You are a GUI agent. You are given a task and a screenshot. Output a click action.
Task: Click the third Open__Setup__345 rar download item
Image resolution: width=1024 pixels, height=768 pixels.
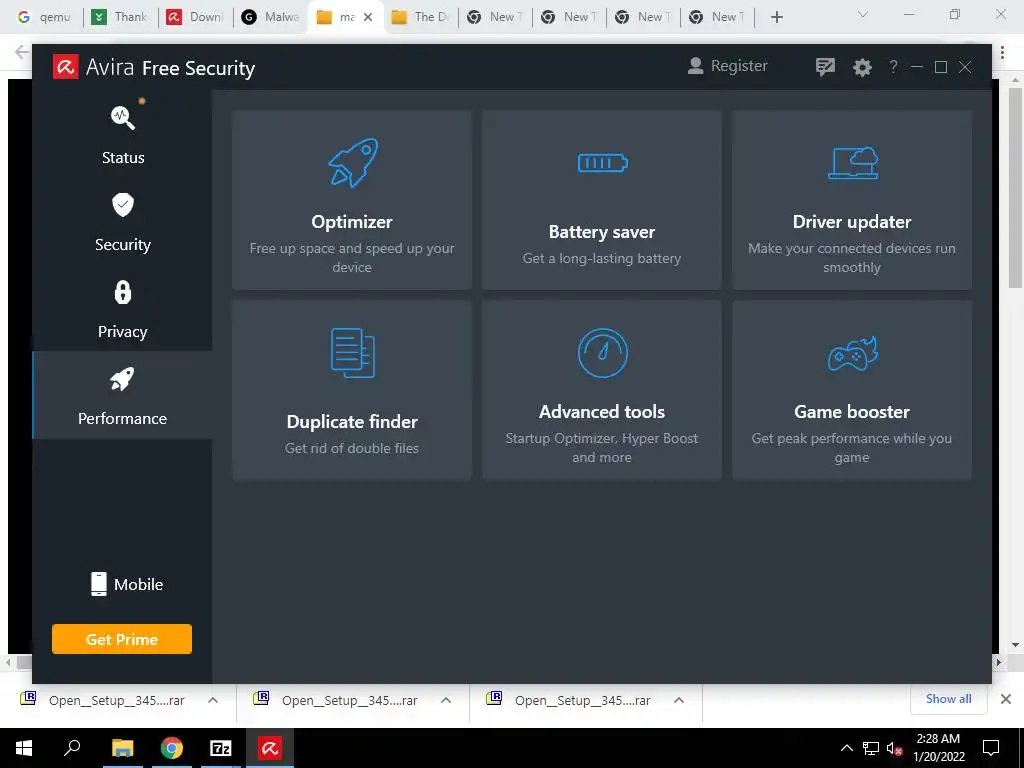[x=583, y=700]
